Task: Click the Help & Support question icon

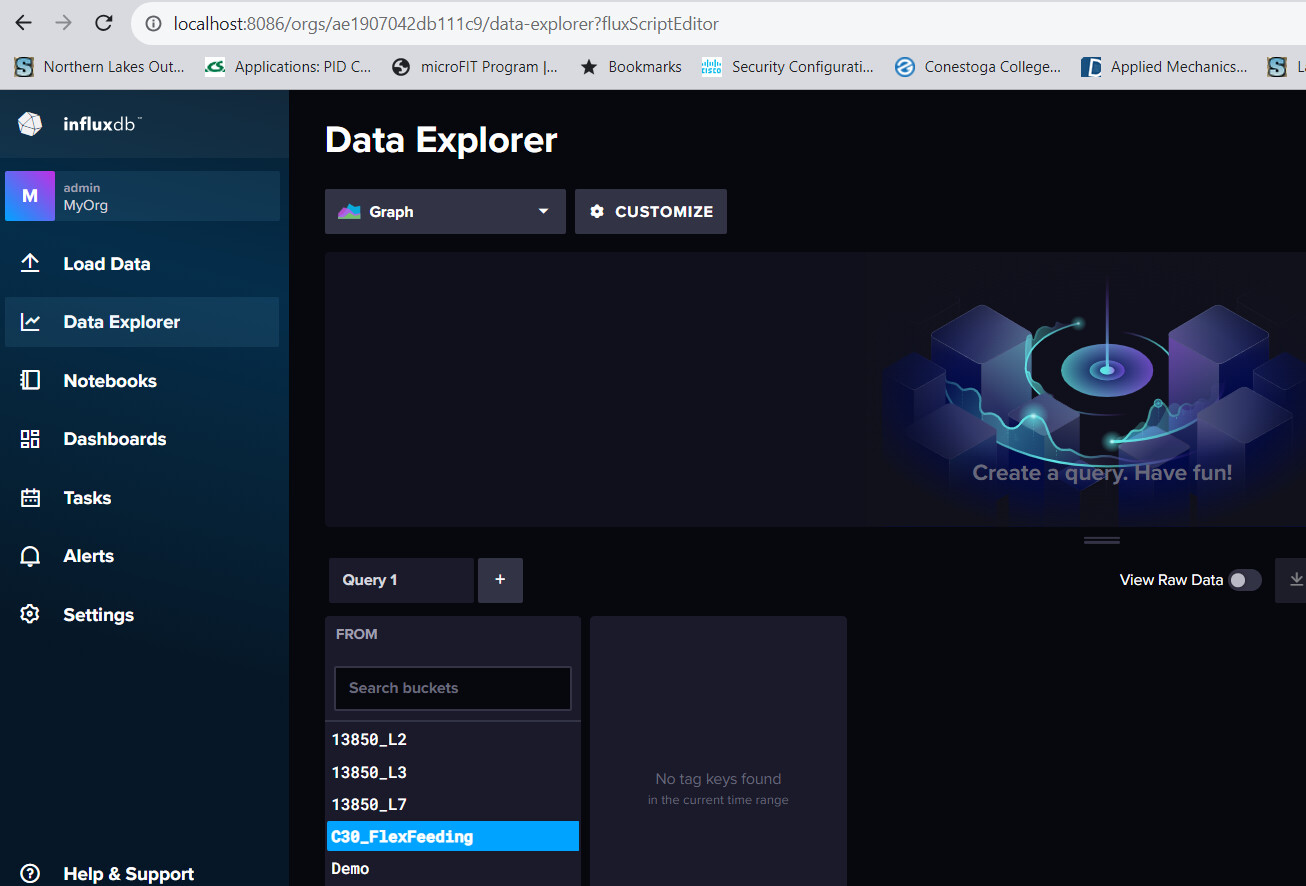Action: (30, 873)
